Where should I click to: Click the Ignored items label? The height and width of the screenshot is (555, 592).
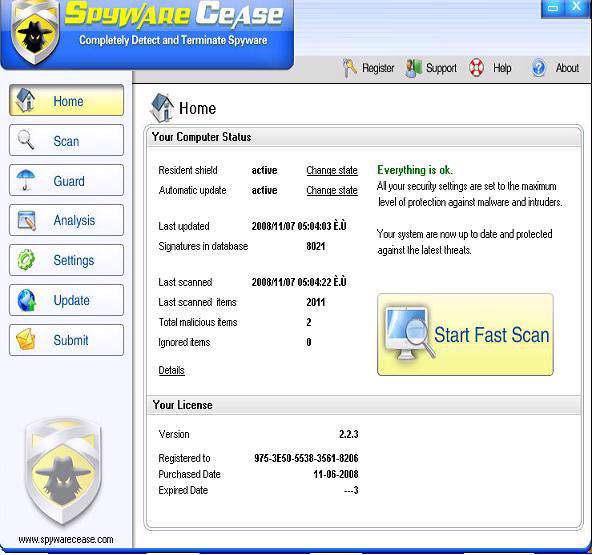(x=184, y=342)
